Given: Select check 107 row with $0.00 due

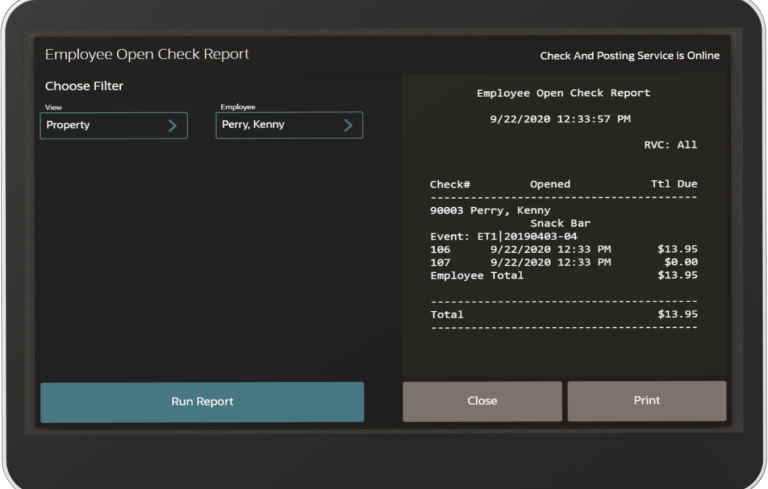Looking at the screenshot, I should pyautogui.click(x=563, y=262).
